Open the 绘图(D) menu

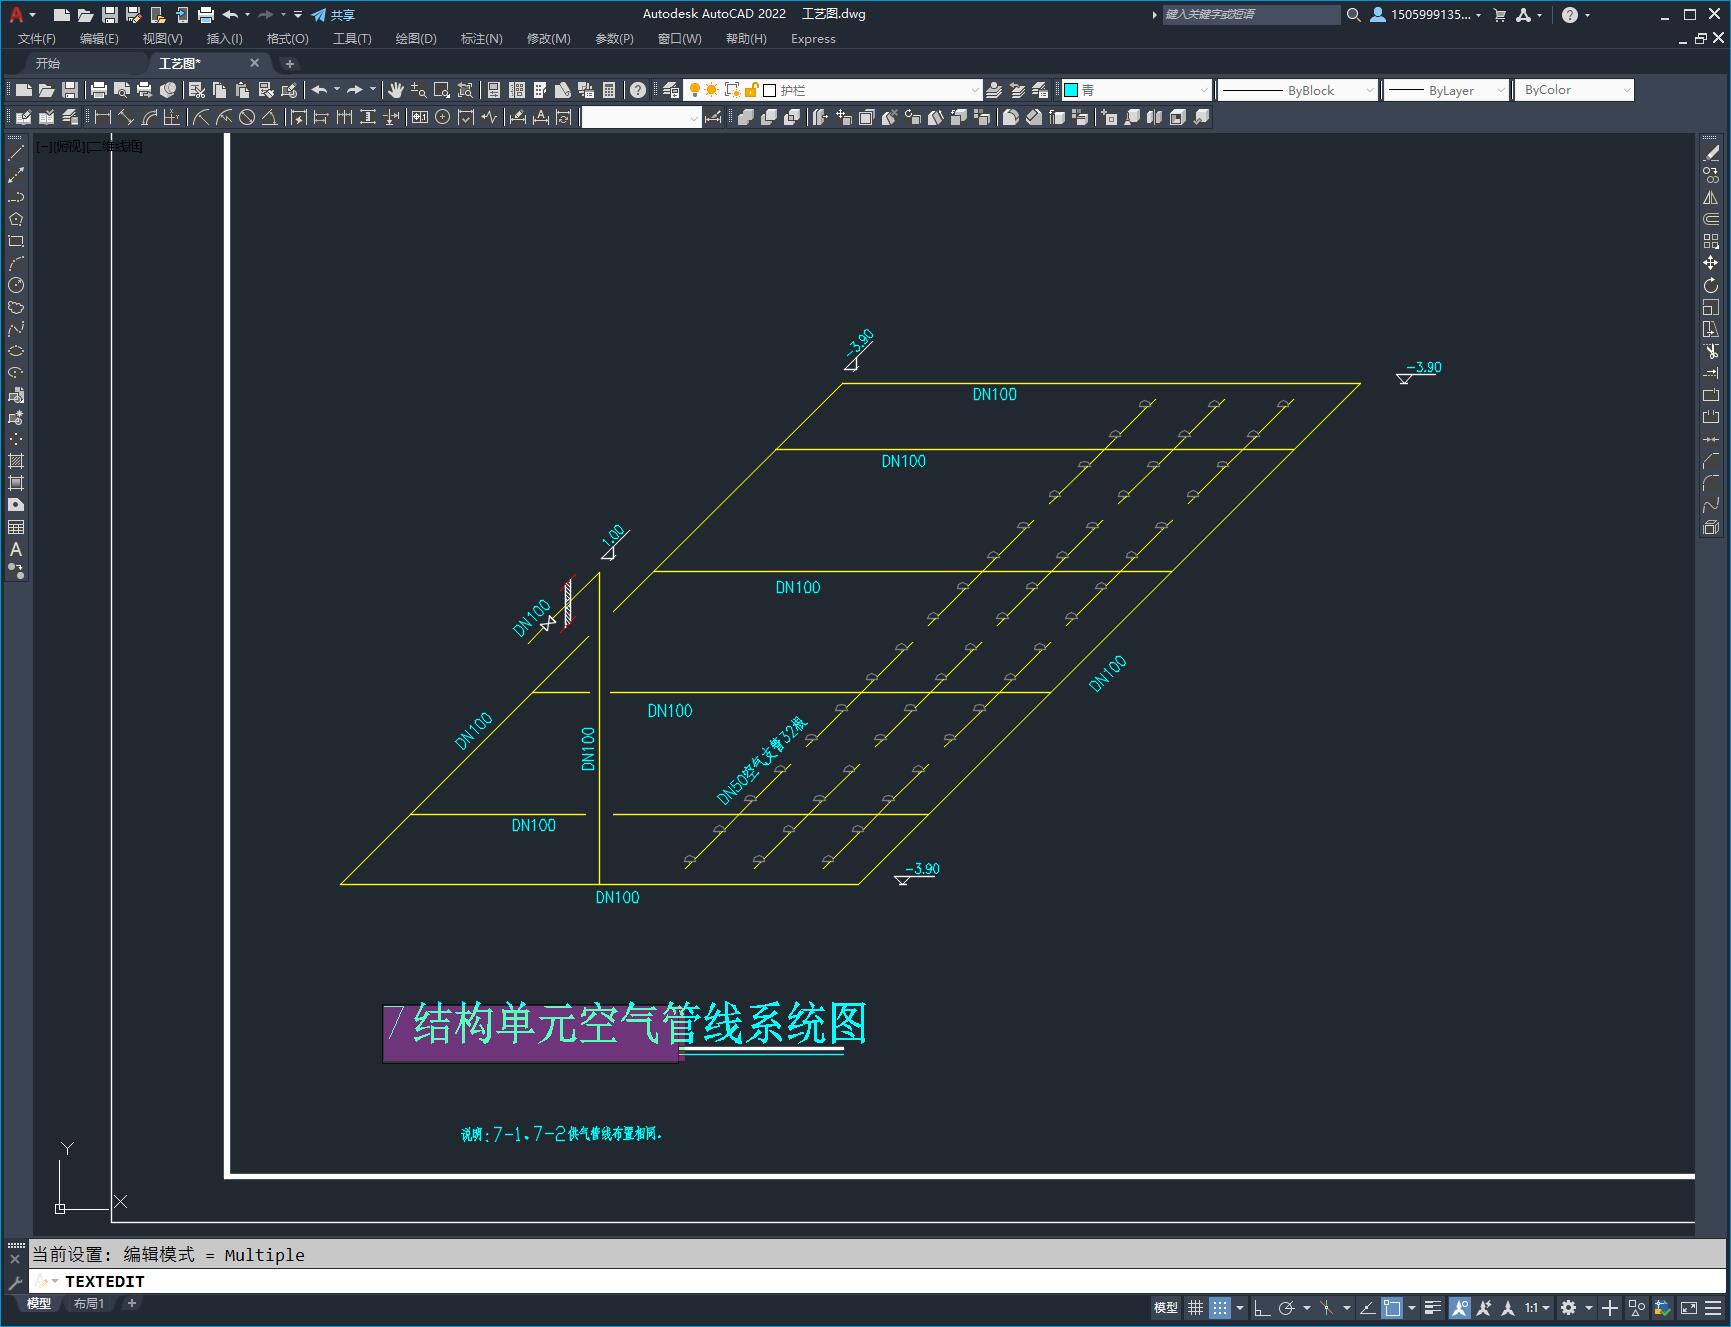click(416, 39)
